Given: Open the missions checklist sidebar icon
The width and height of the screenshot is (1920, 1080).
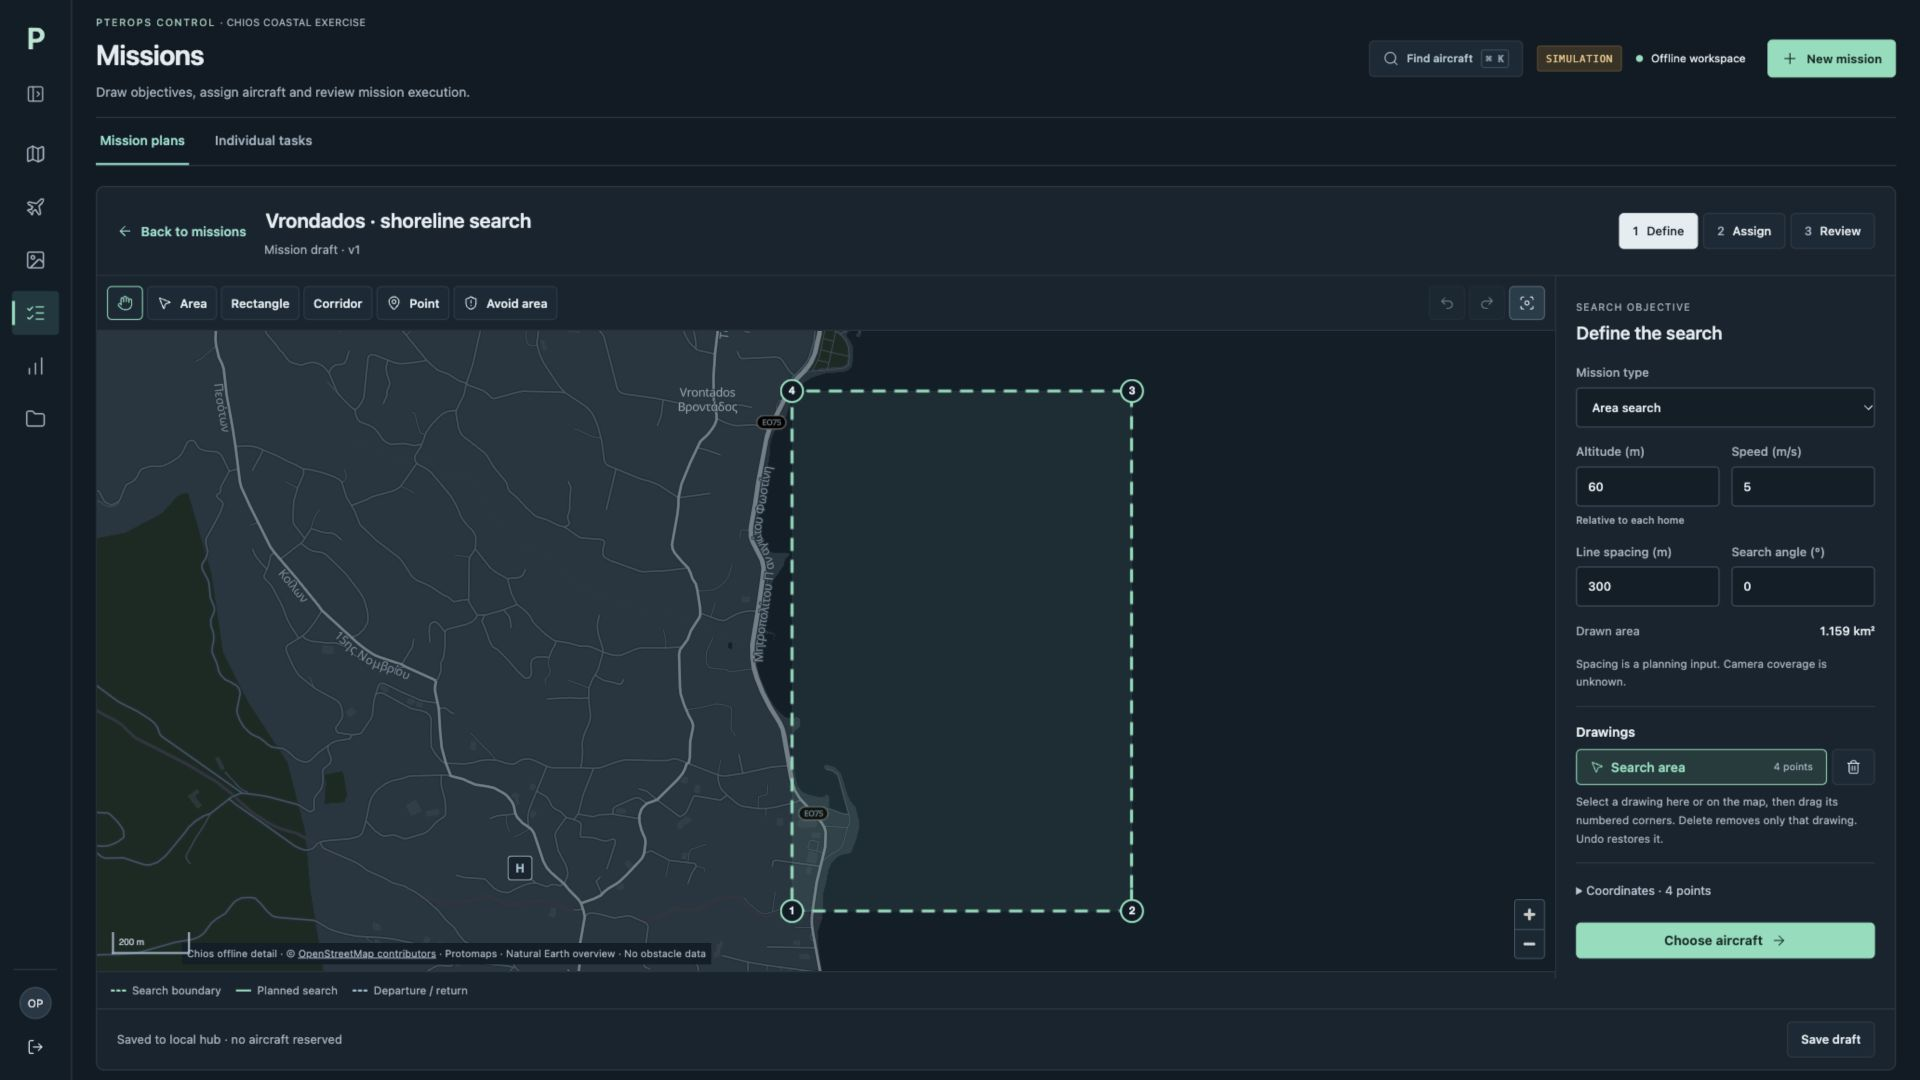Looking at the screenshot, I should [35, 313].
